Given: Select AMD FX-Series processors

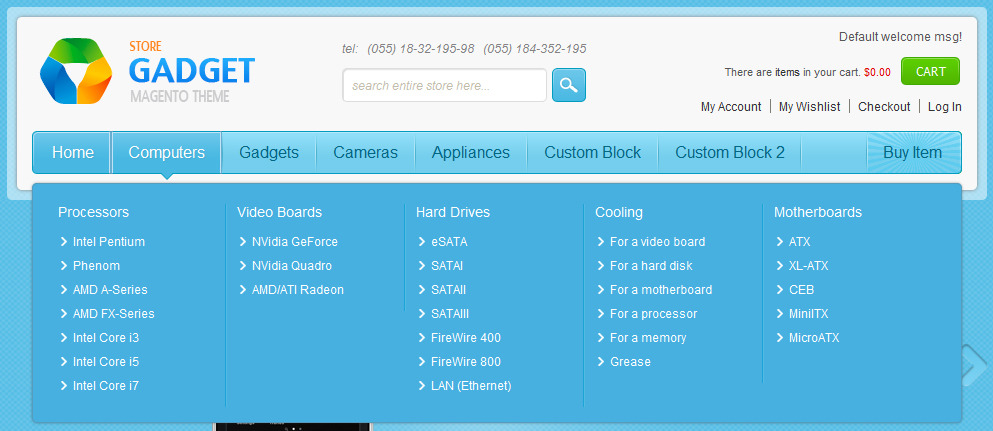Looking at the screenshot, I should (x=113, y=314).
